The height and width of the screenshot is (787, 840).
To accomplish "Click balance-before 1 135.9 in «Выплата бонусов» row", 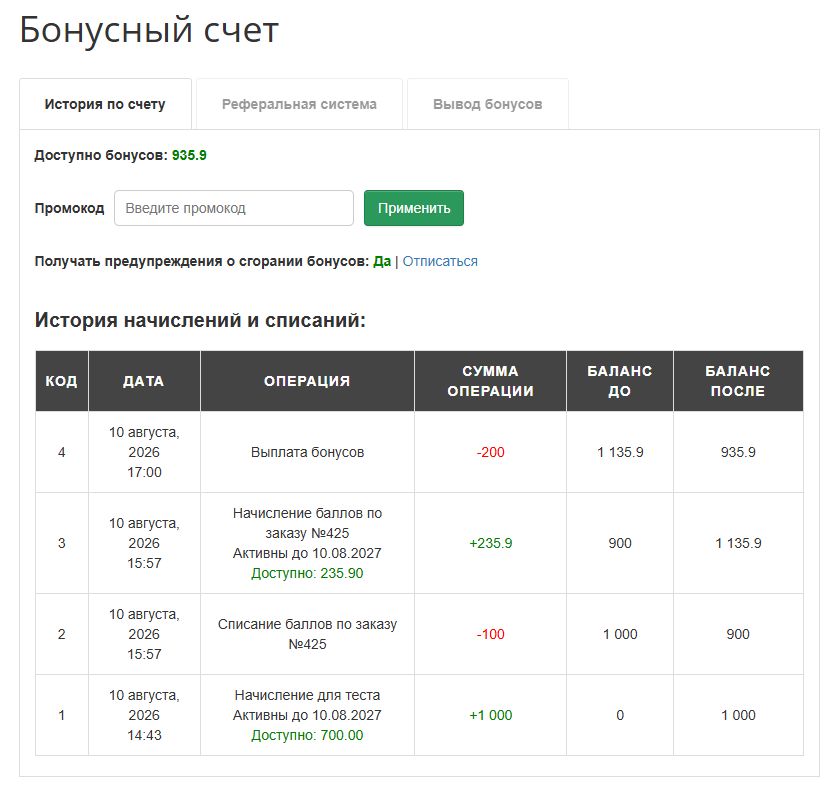I will pyautogui.click(x=620, y=452).
